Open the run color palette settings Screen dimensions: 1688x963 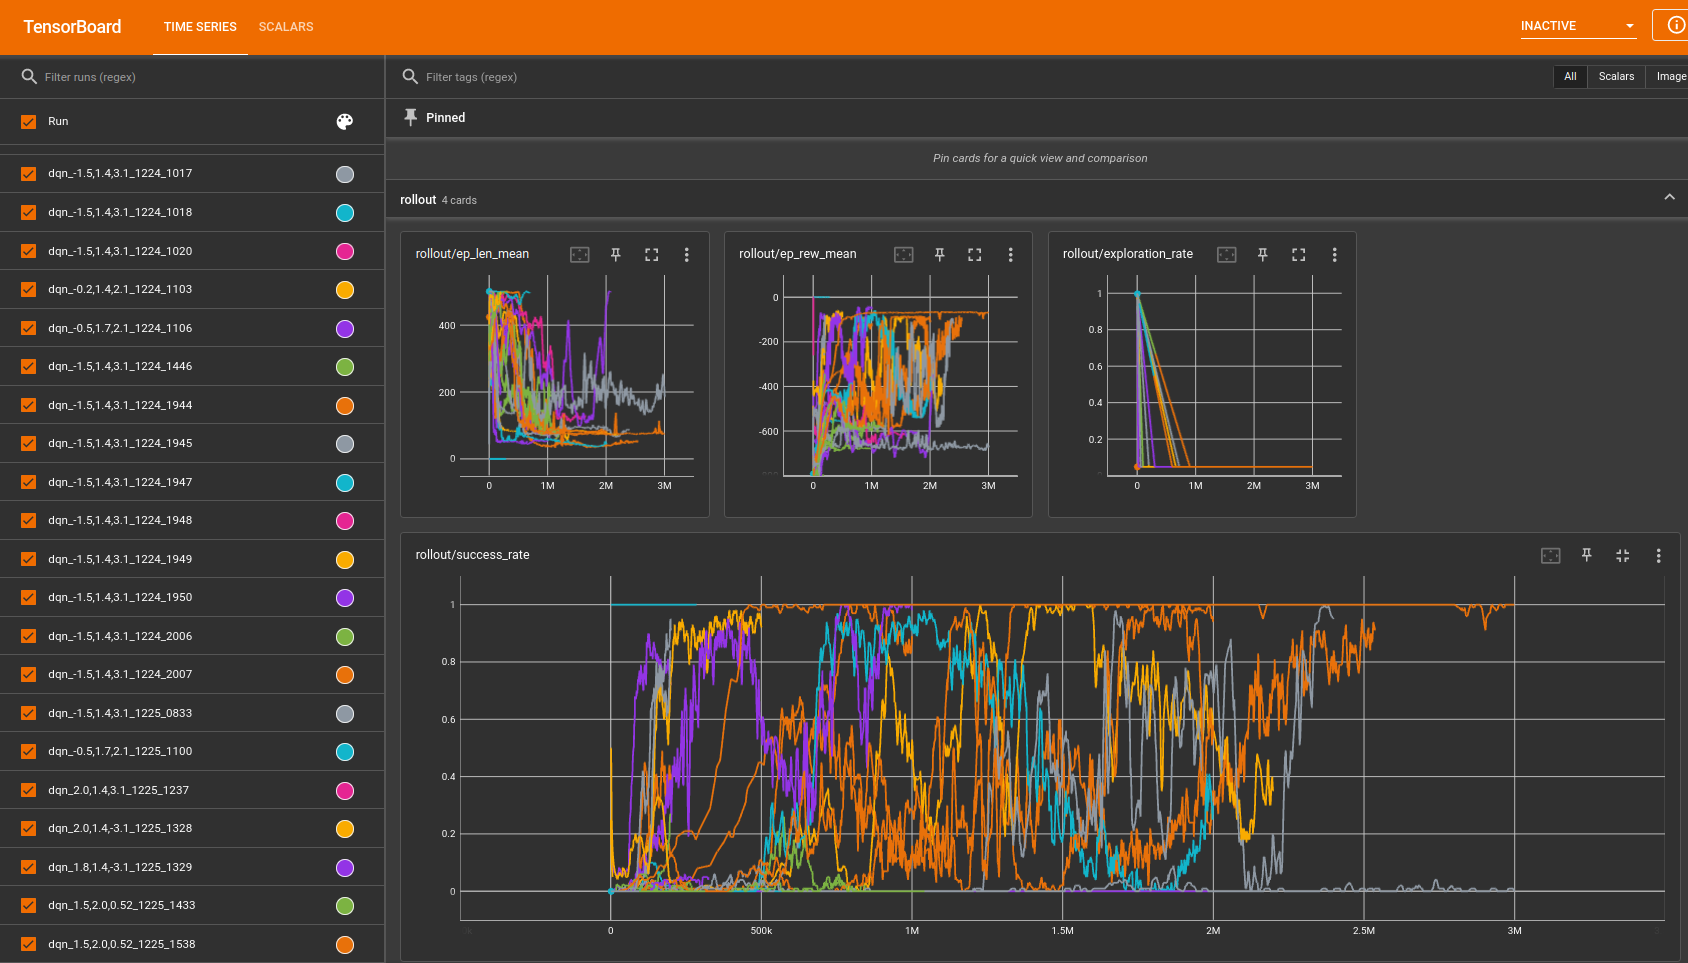[x=345, y=122]
